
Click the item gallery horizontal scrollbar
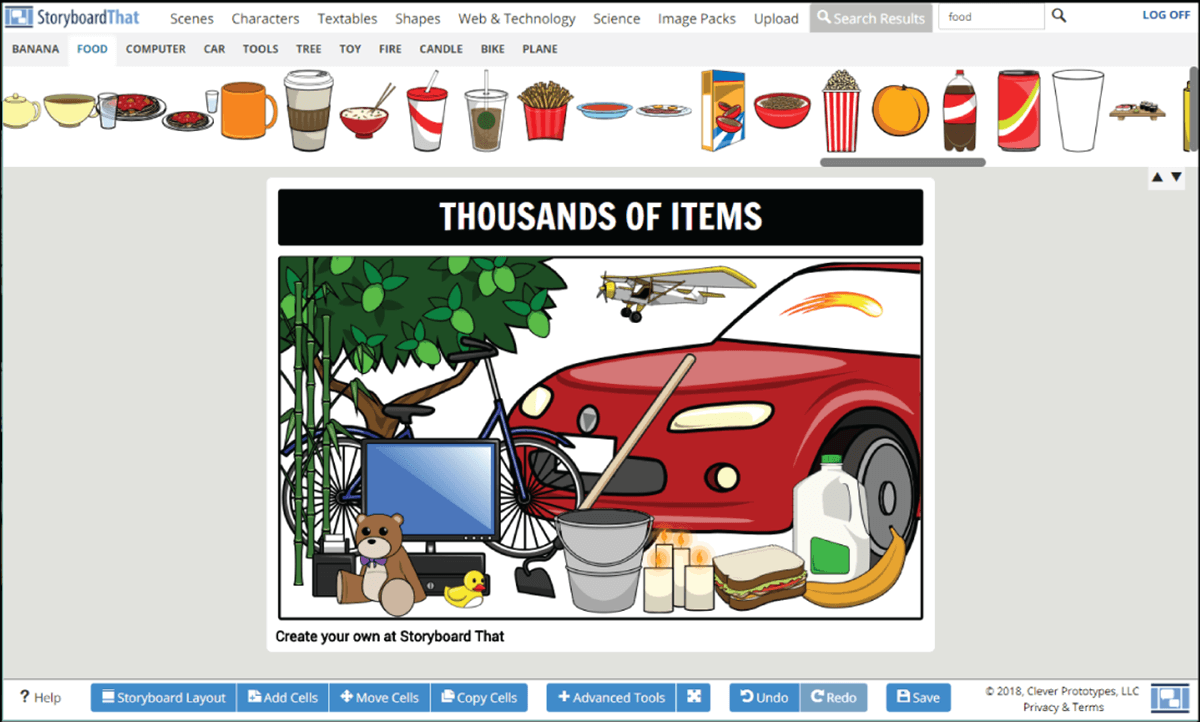(x=902, y=162)
